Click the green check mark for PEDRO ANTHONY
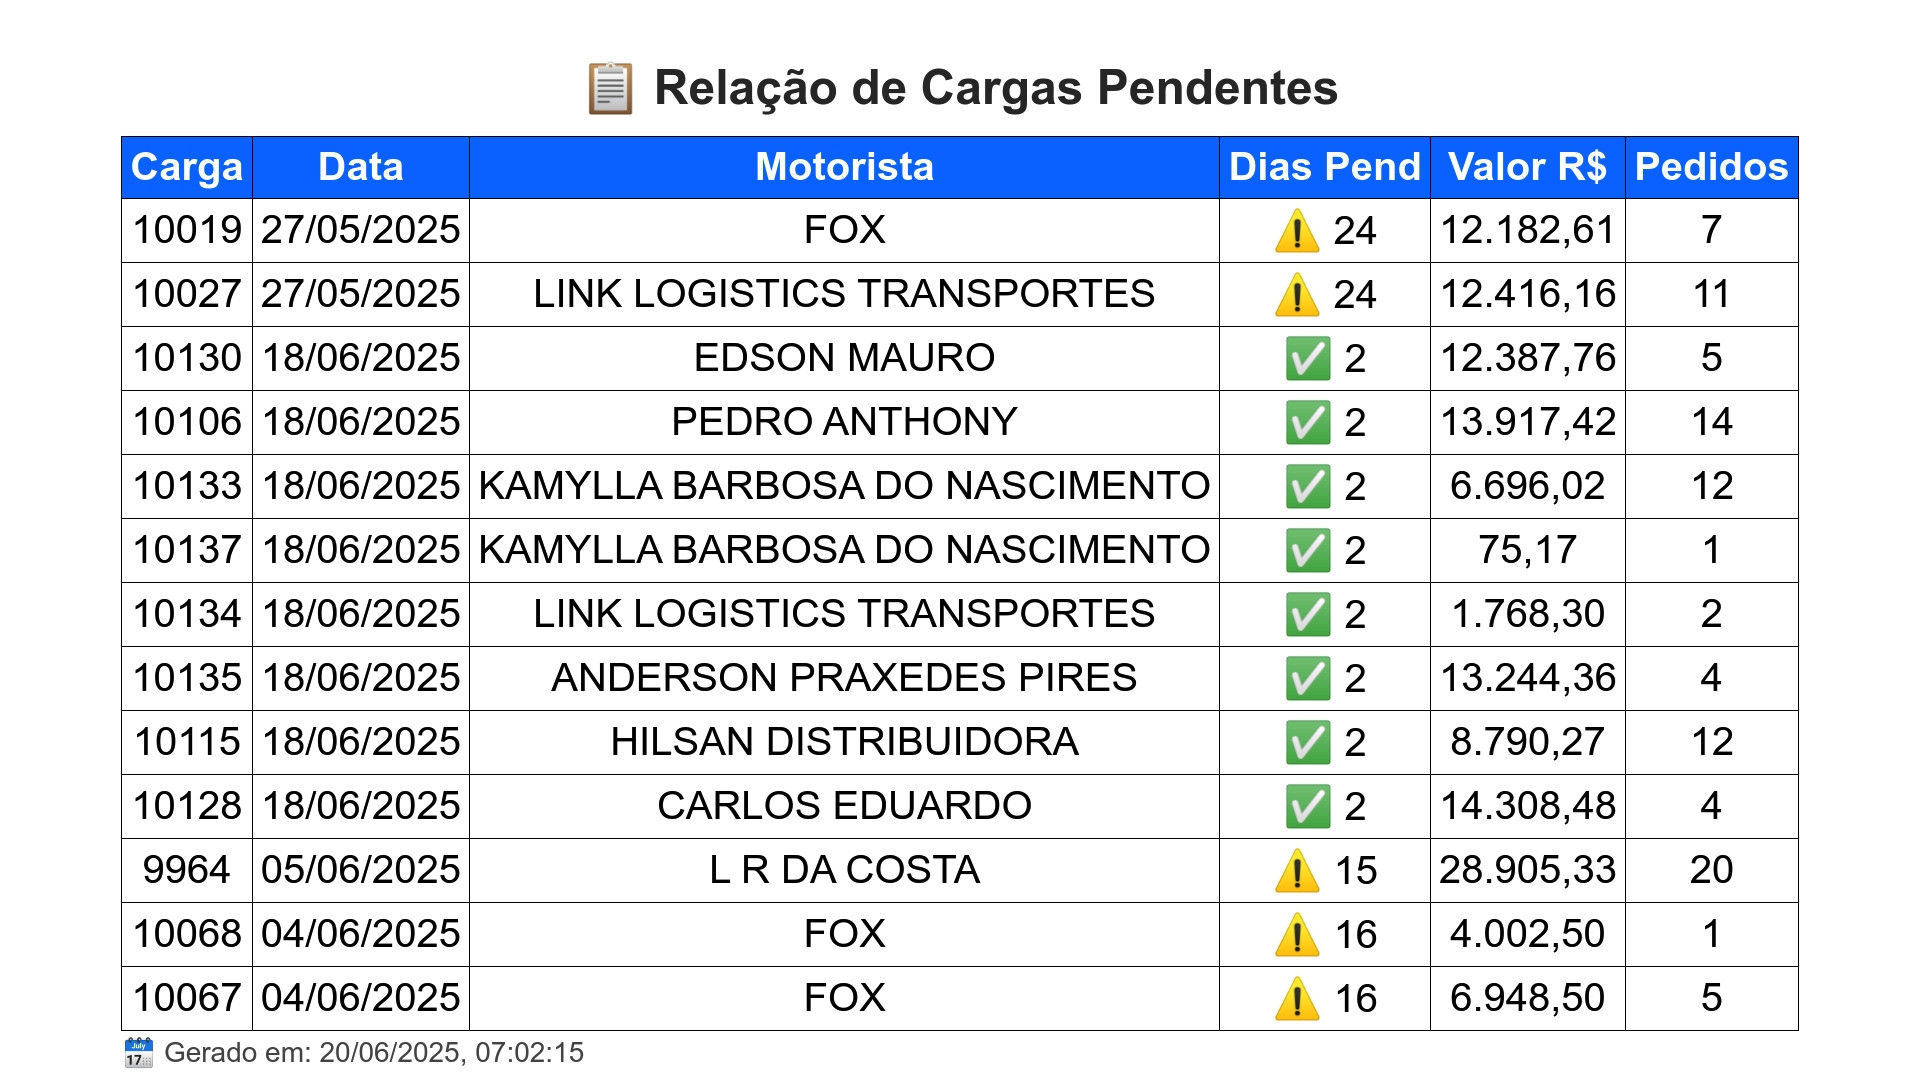Screen dimensions: 1920x1080 click(x=1307, y=422)
